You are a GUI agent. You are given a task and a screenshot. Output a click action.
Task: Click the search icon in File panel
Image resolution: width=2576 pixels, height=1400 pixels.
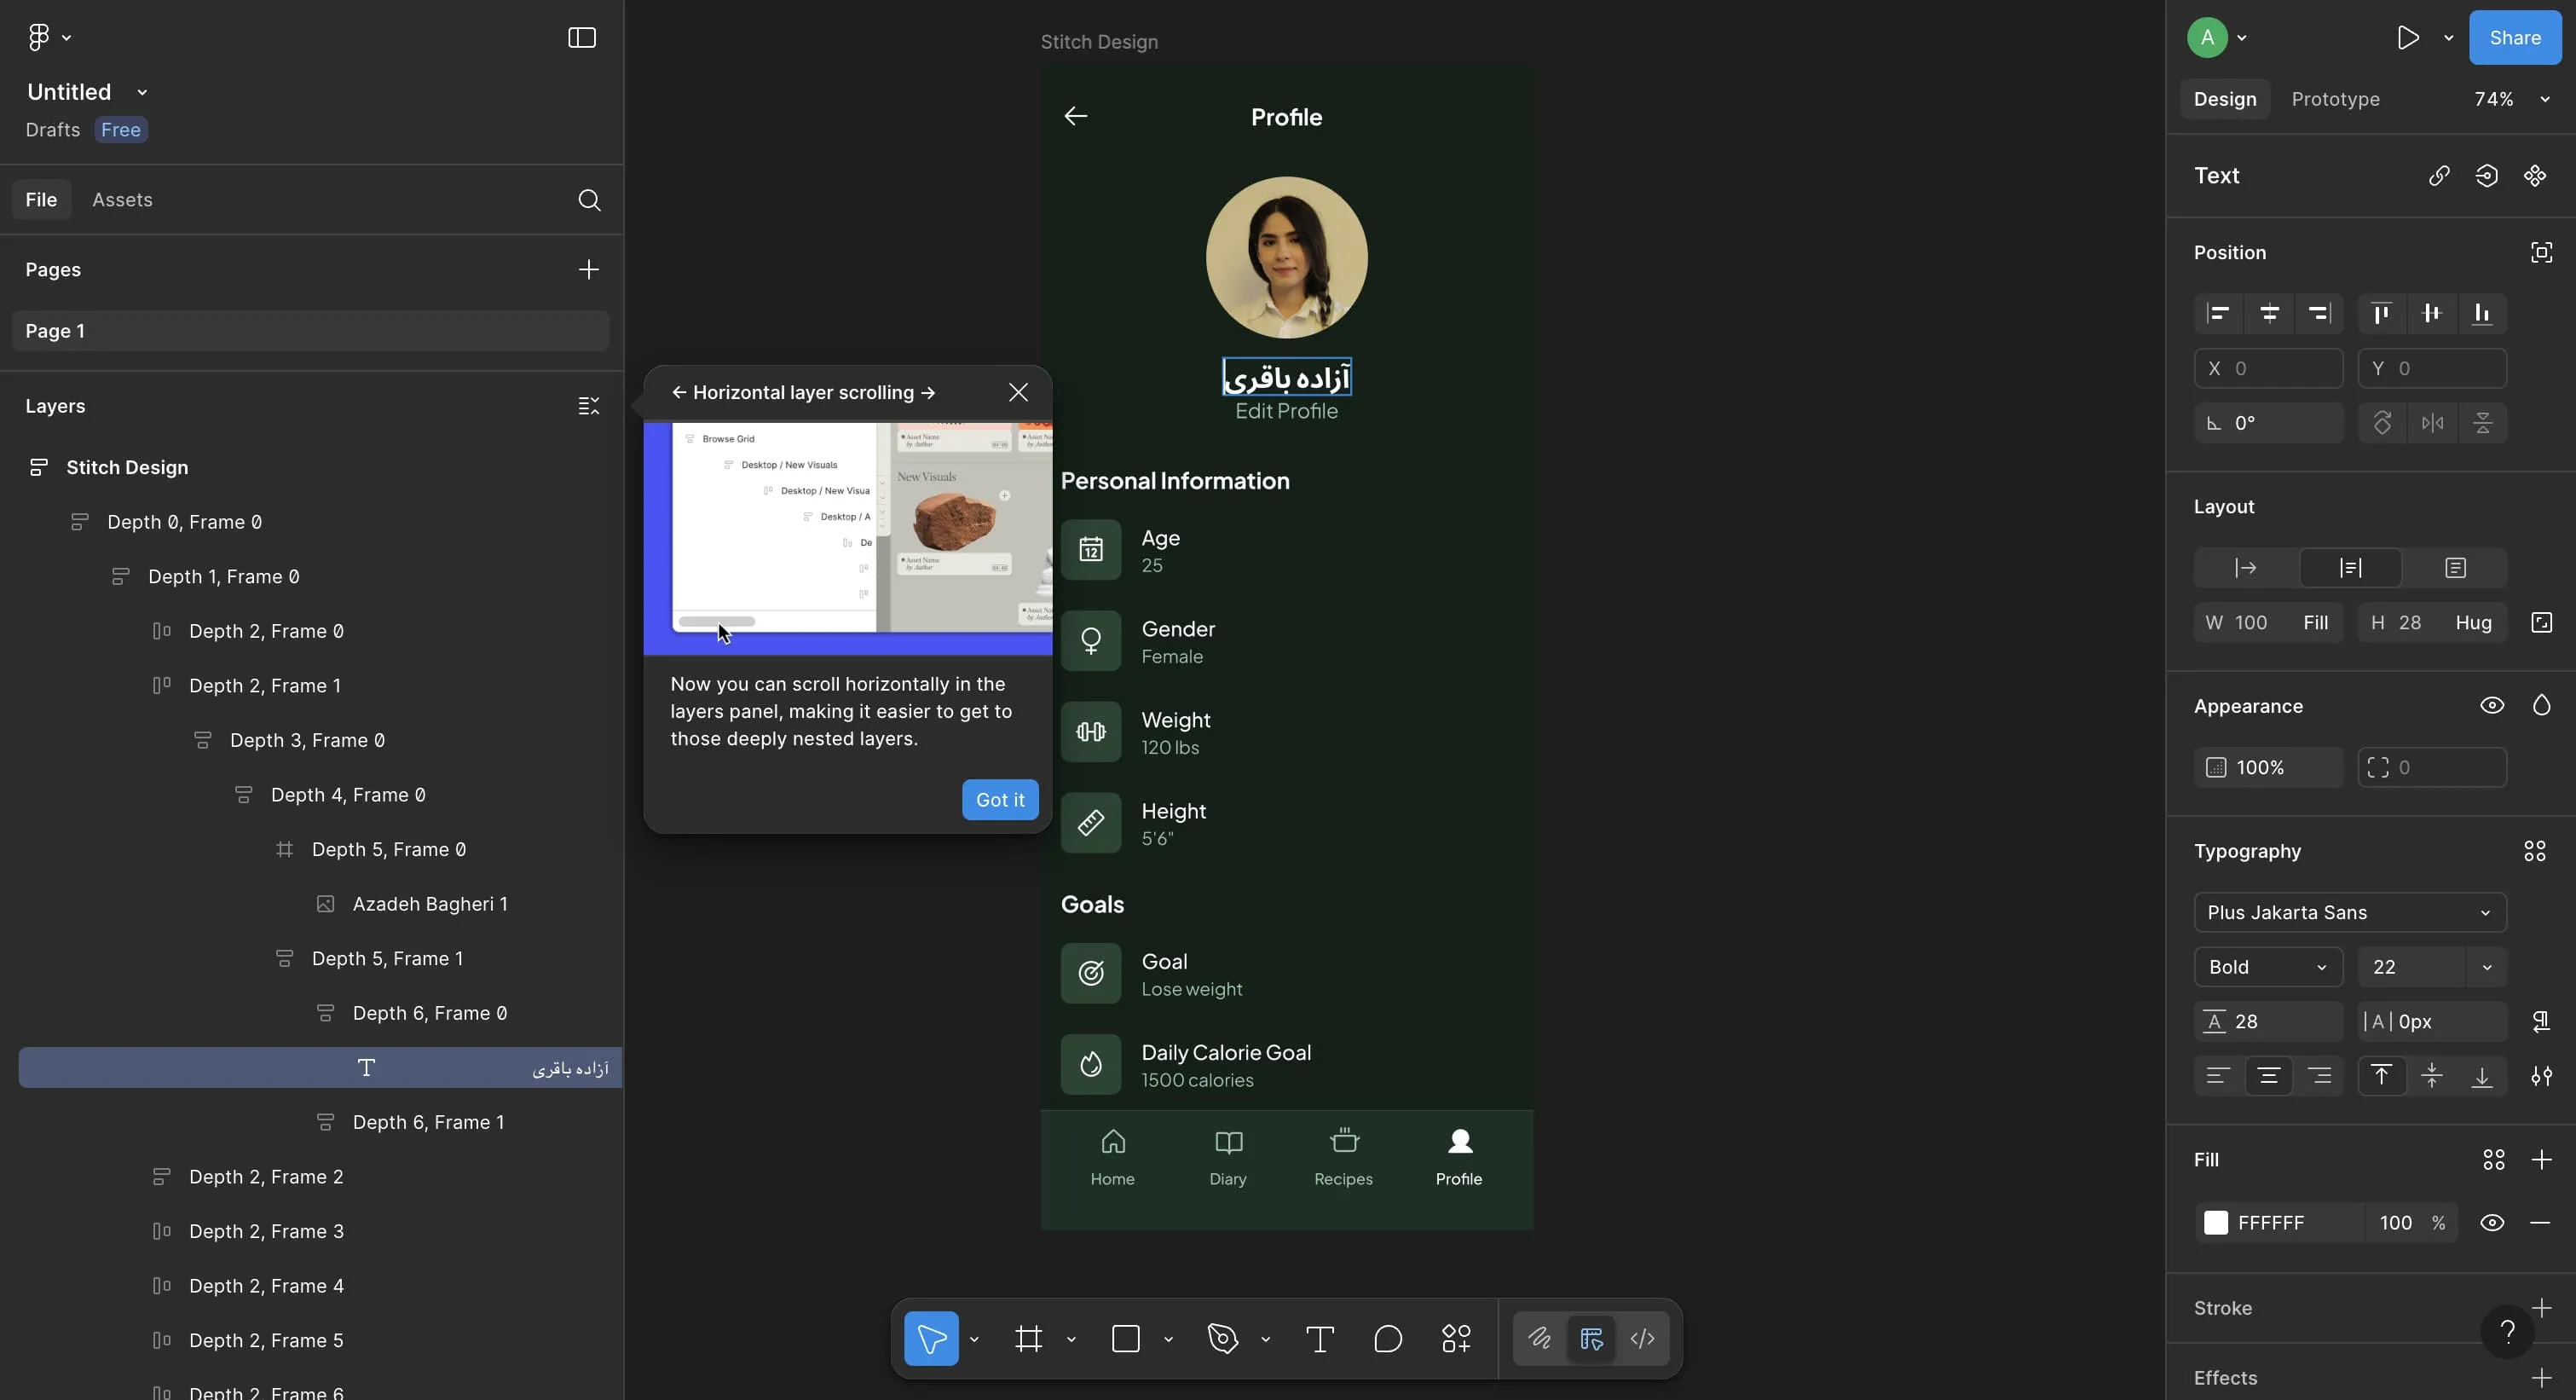(589, 200)
